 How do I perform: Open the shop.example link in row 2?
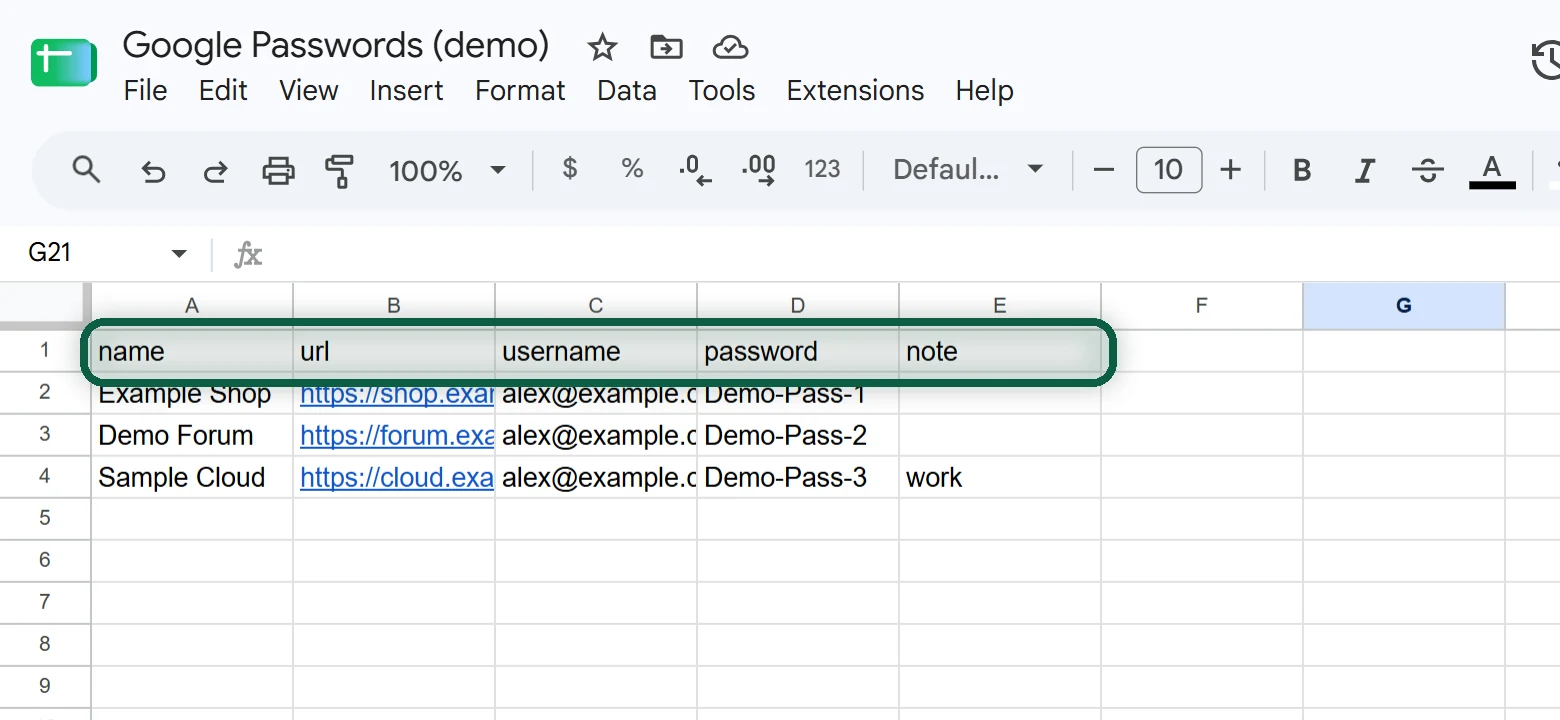pos(397,394)
